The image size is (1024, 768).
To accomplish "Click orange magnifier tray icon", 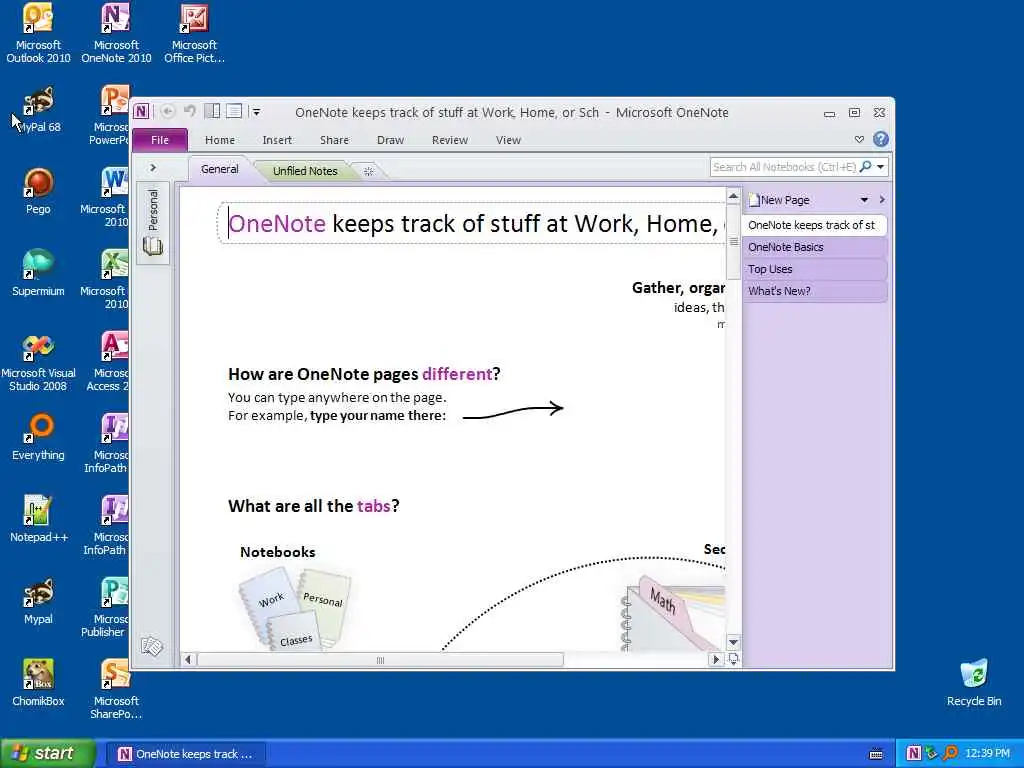I will [950, 753].
